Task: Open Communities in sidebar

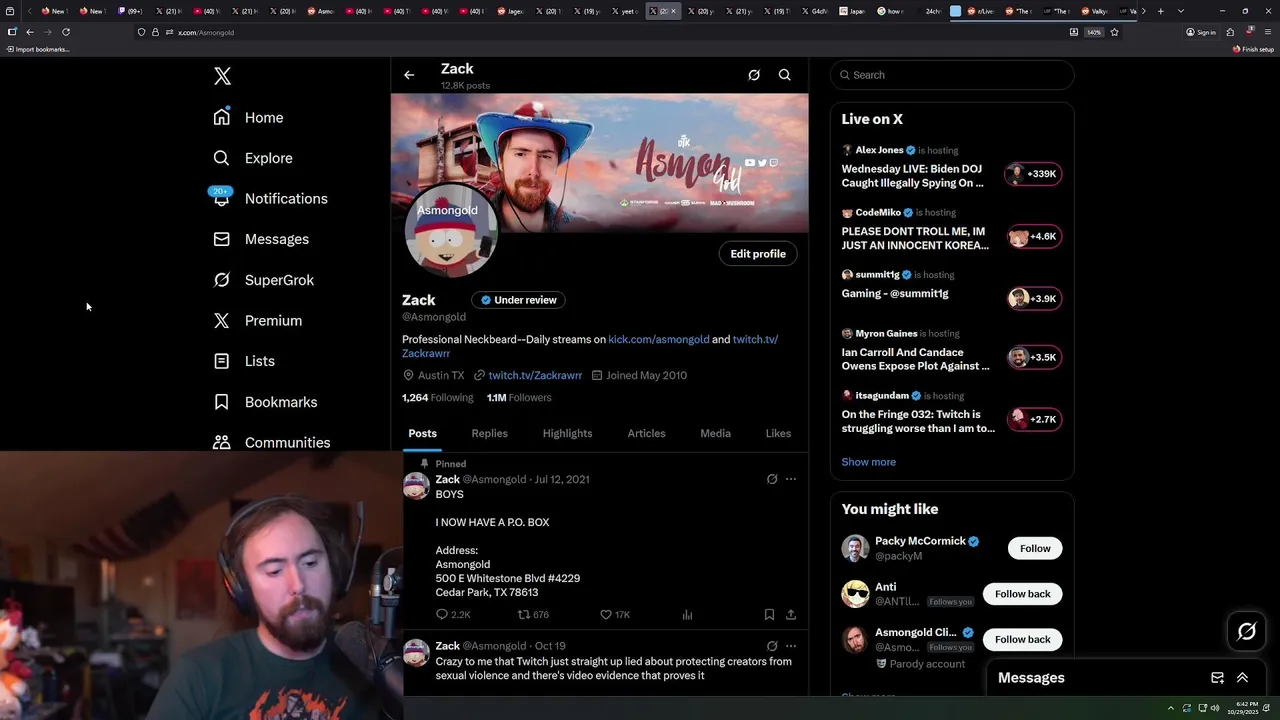Action: [x=272, y=442]
